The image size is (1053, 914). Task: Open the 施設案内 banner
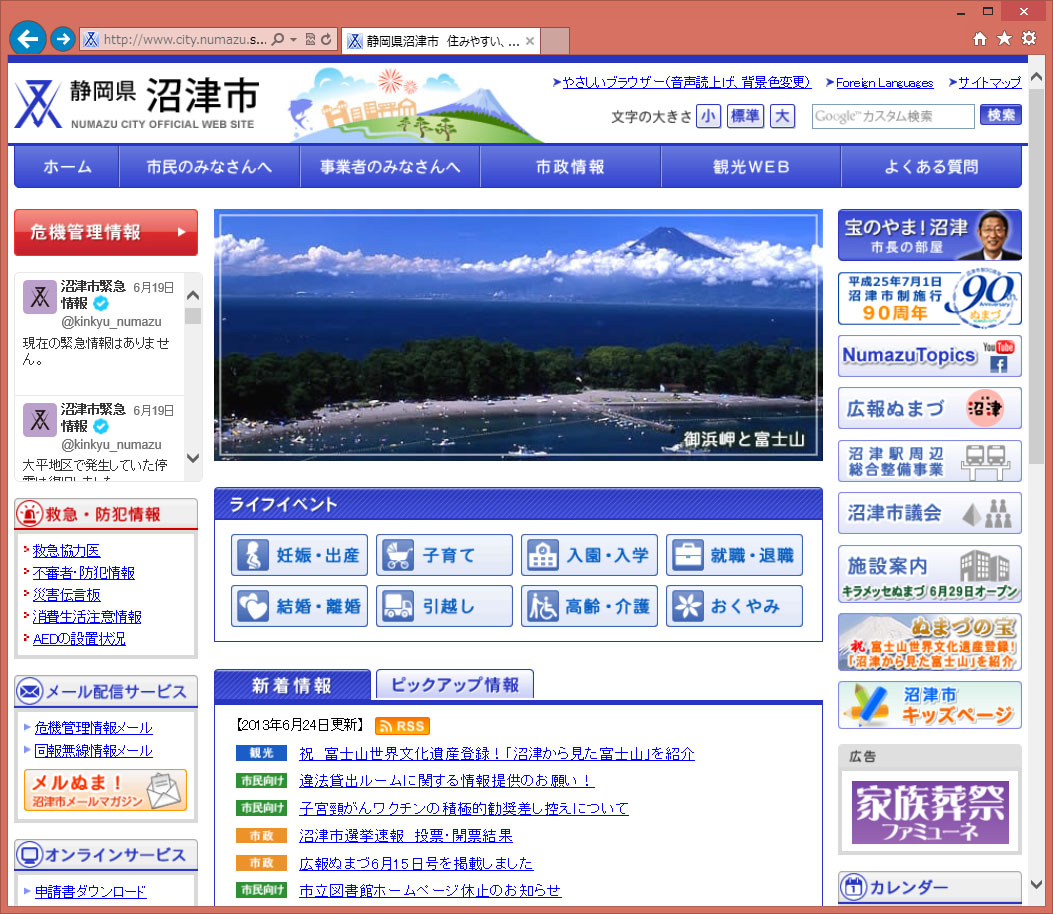point(929,574)
